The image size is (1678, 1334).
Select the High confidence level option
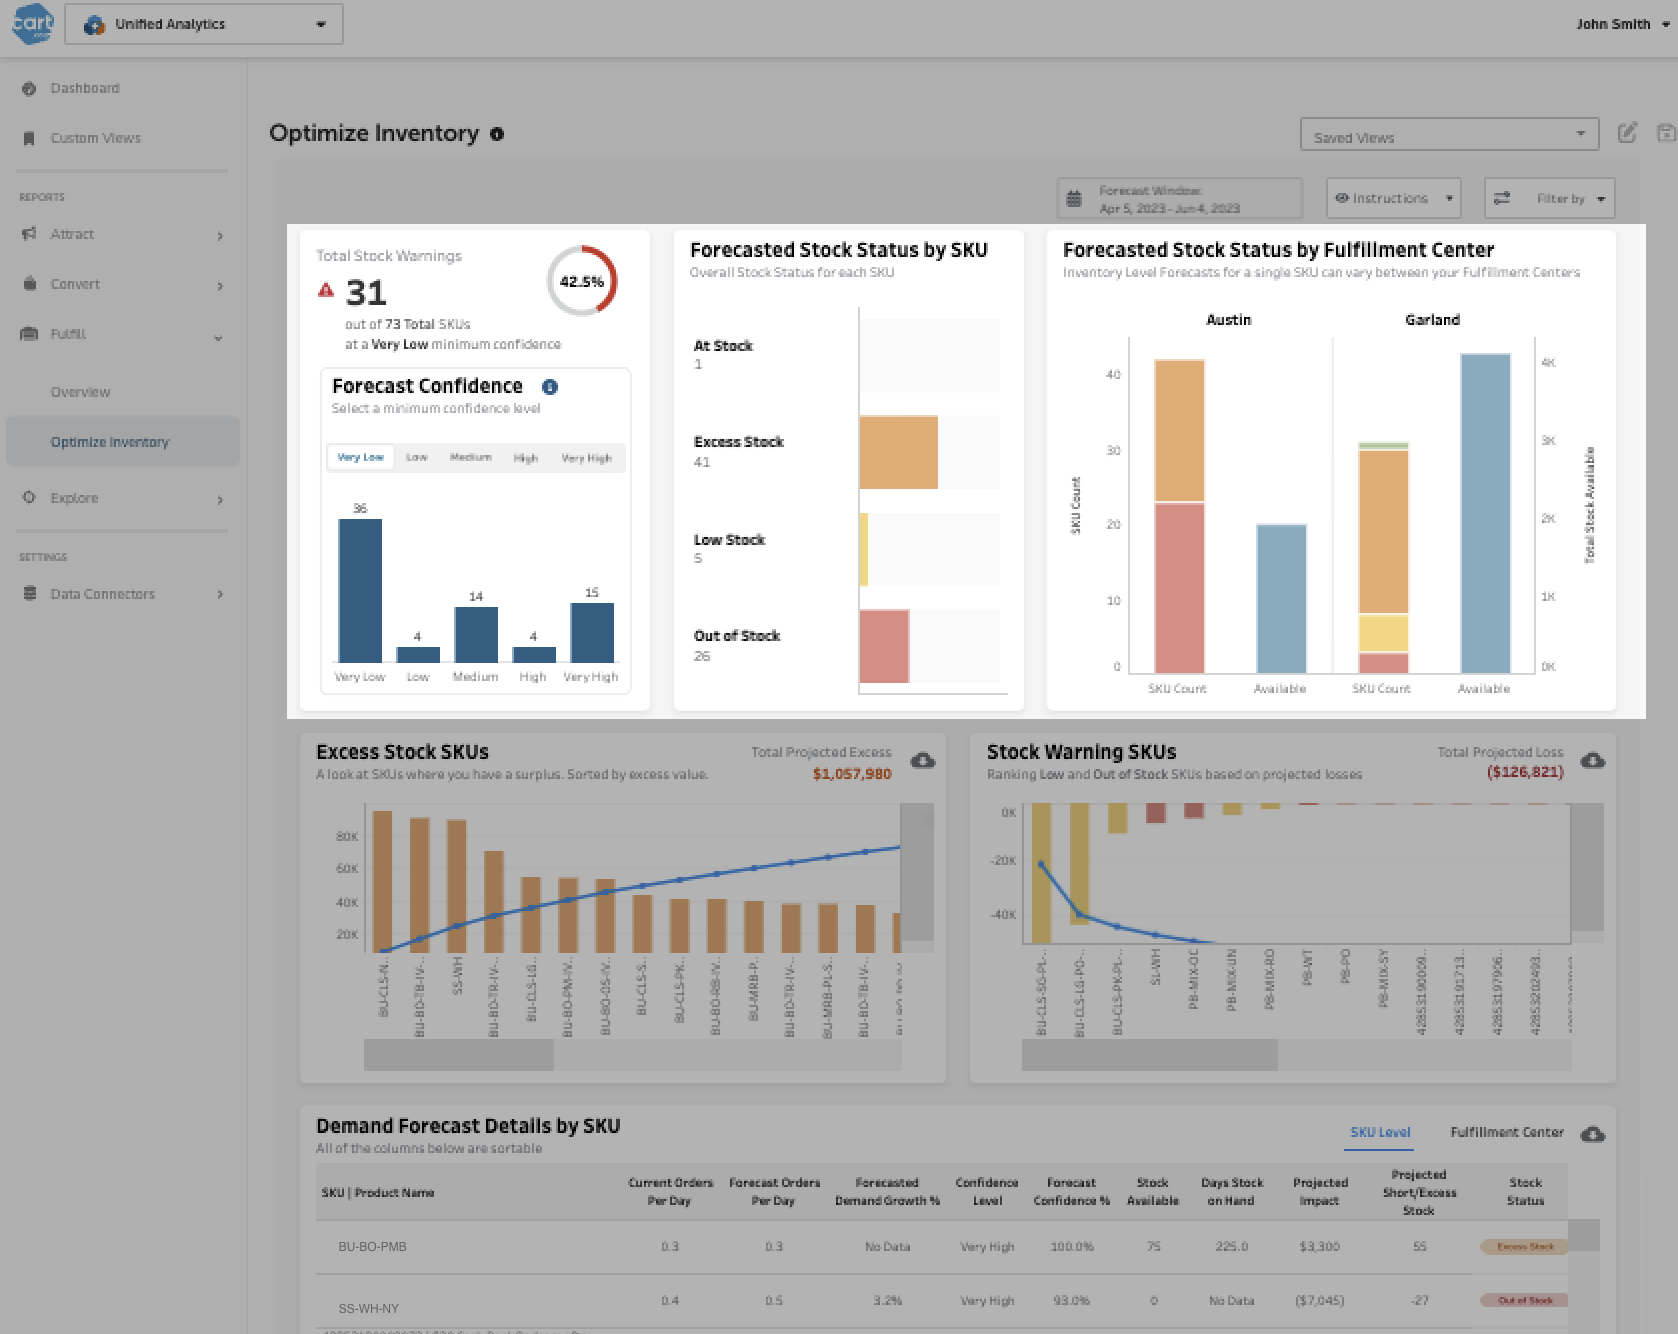tap(526, 458)
